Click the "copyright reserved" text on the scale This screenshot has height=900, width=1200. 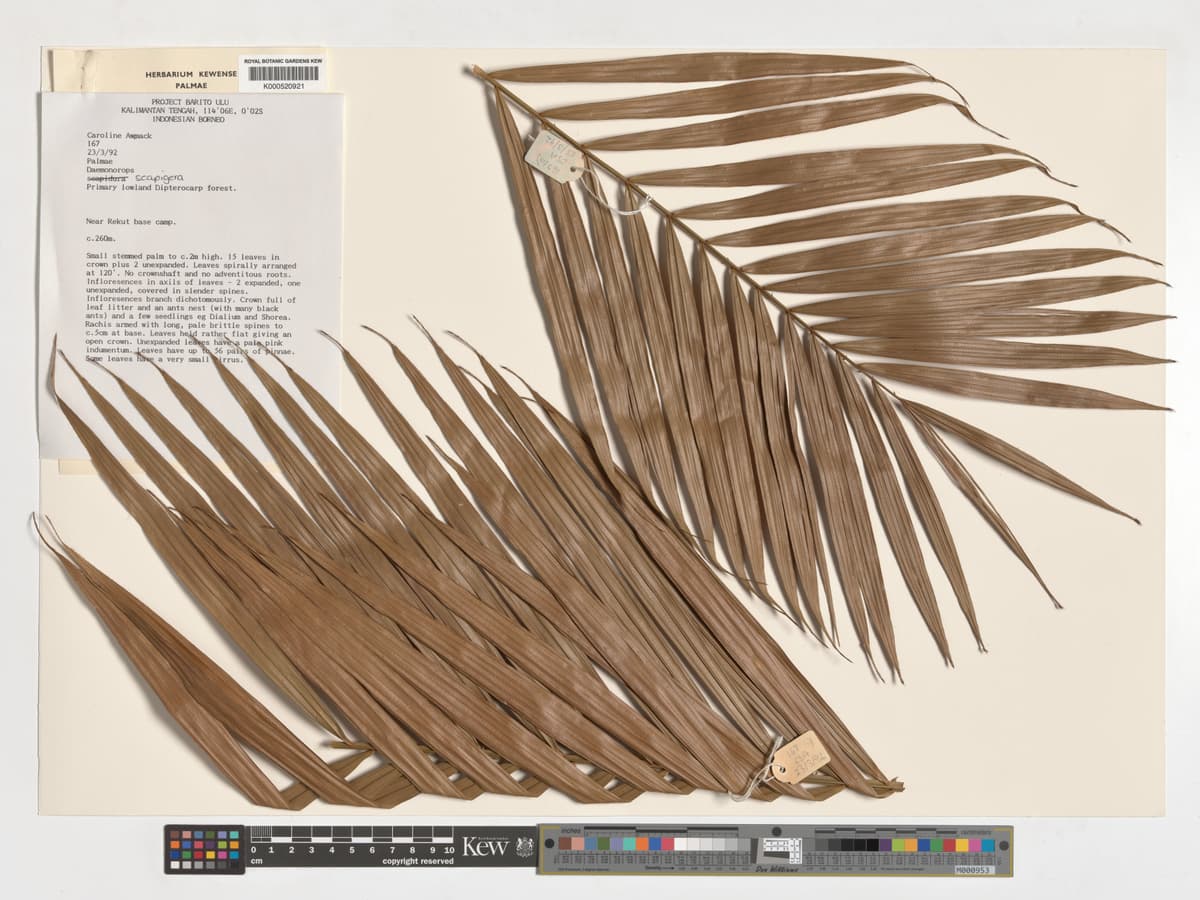[418, 861]
